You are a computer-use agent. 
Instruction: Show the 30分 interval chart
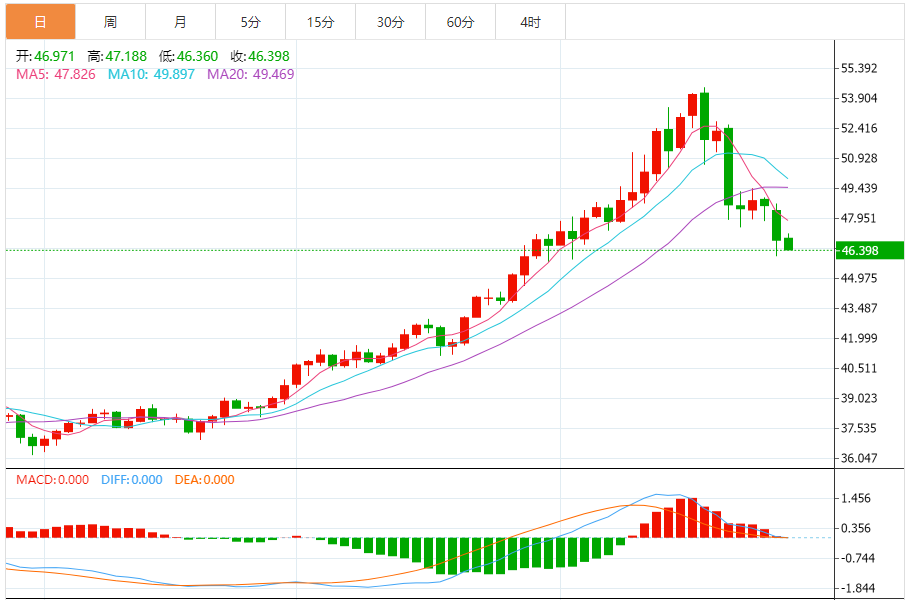[x=390, y=21]
